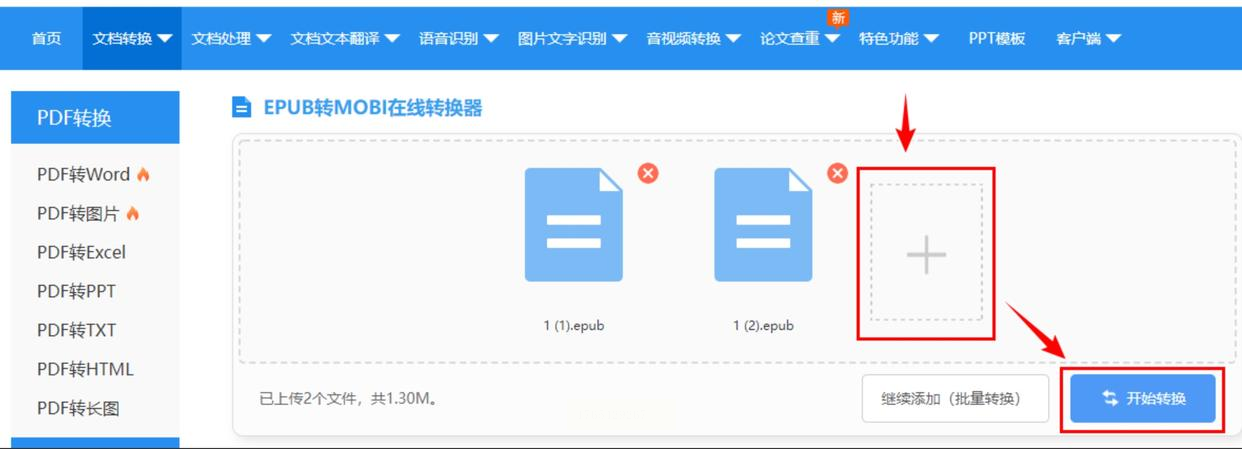Remove the 1 (2).epub file

click(x=837, y=173)
